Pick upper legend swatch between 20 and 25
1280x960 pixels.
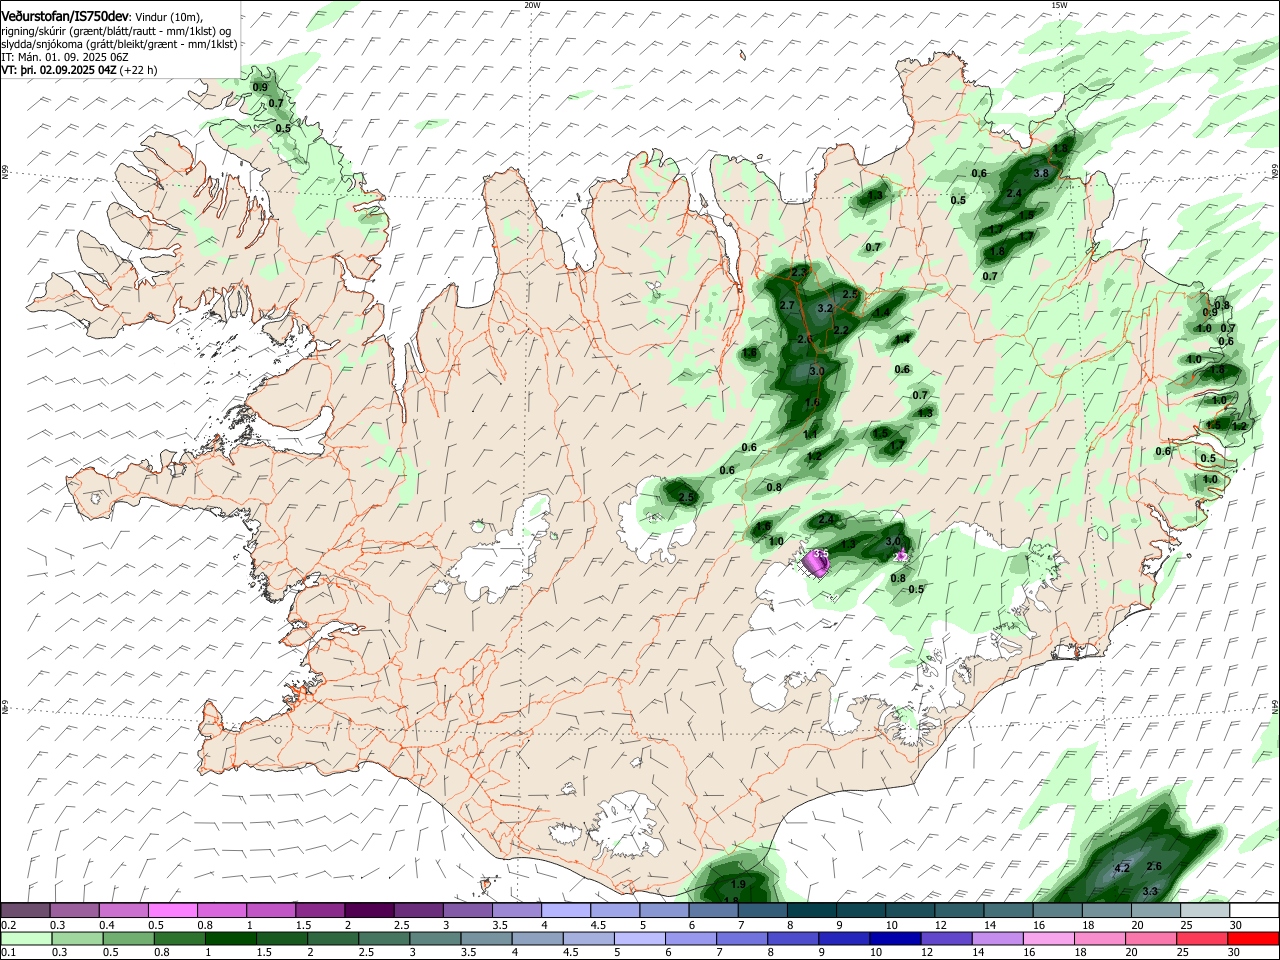1155,910
